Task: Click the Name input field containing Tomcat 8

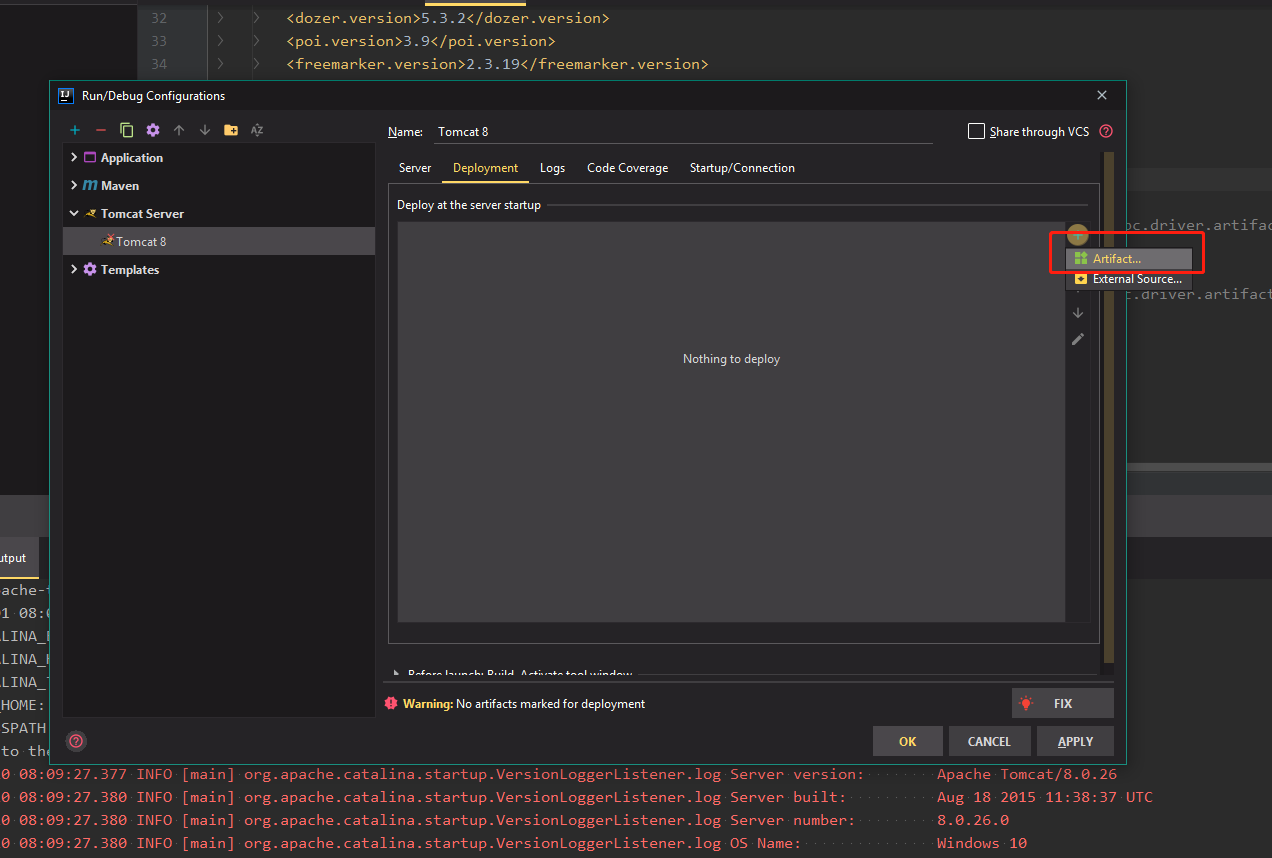Action: pos(682,131)
